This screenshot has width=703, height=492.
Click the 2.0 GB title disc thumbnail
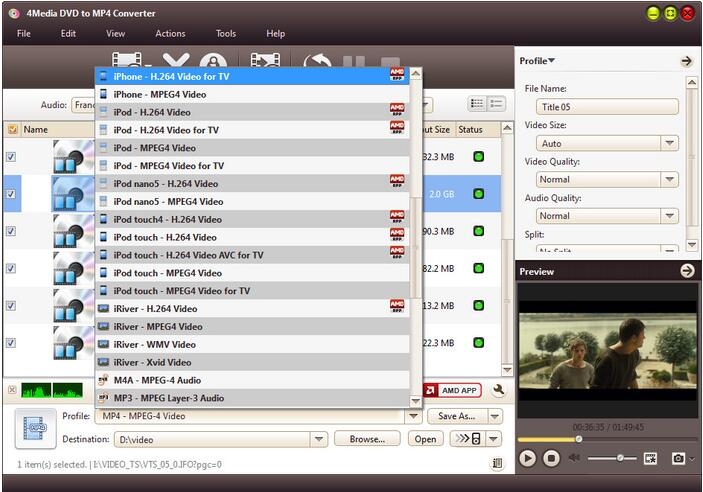(74, 194)
